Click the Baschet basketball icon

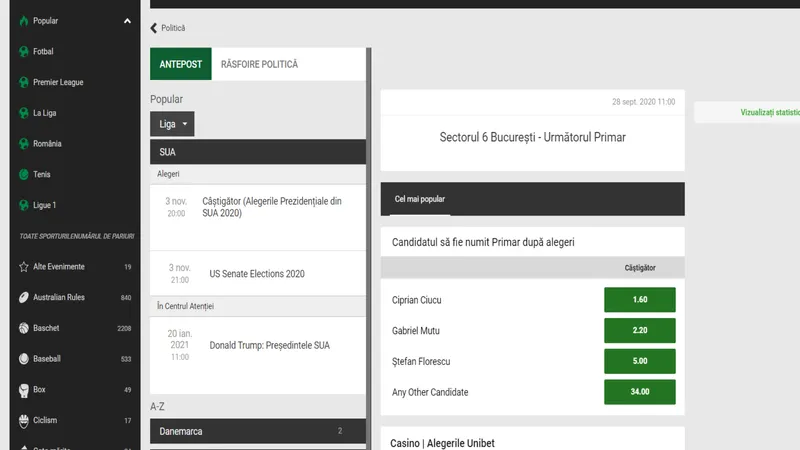[x=23, y=328]
